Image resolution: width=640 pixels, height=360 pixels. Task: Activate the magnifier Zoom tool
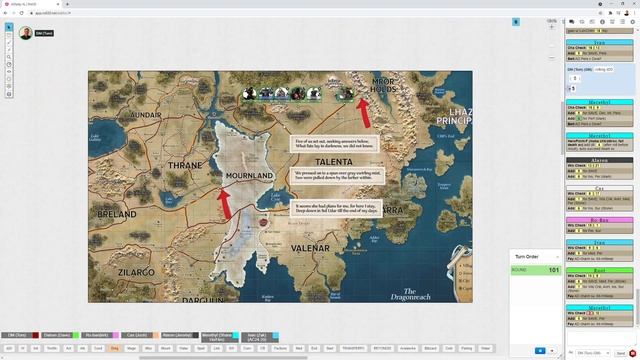click(x=9, y=57)
